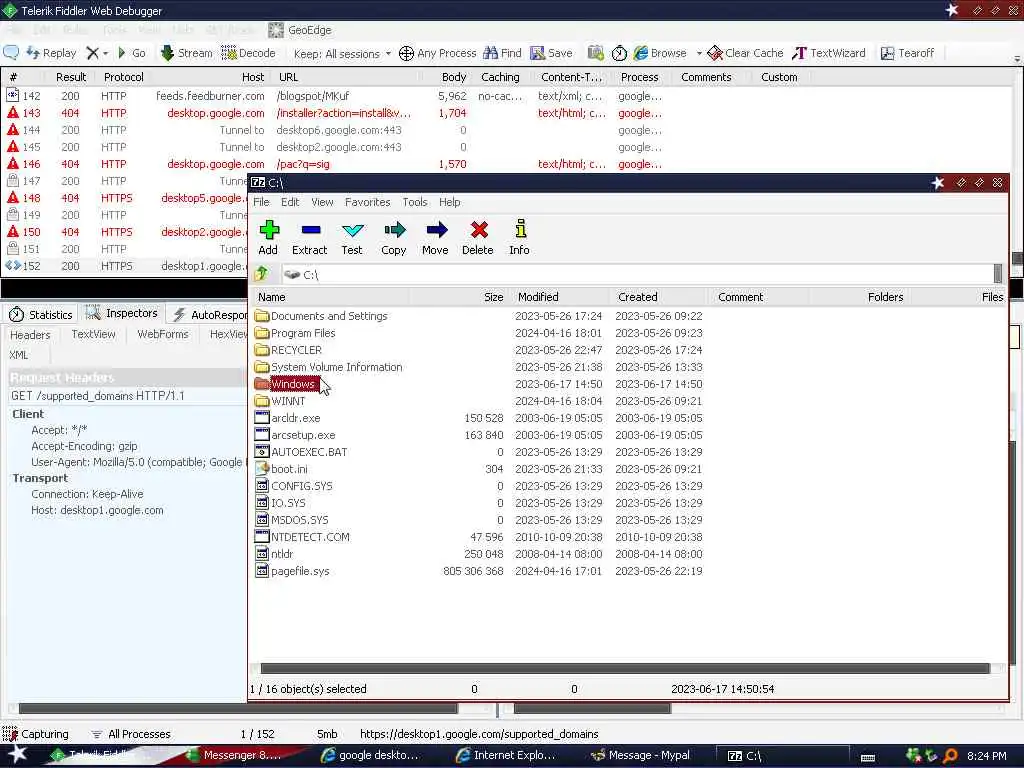Open Find in Fiddler toolbar
1024x768 pixels.
[502, 53]
